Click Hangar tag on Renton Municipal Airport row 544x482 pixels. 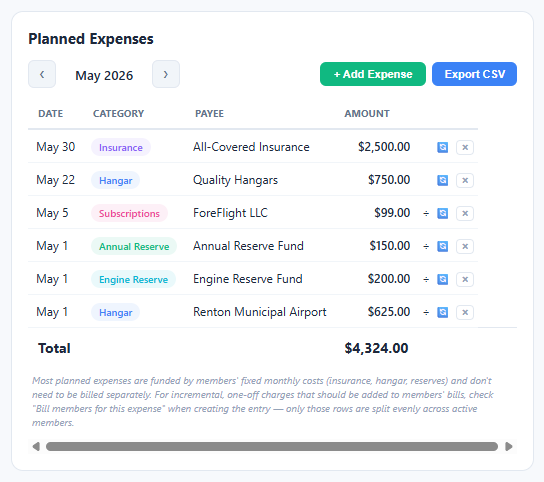point(116,312)
